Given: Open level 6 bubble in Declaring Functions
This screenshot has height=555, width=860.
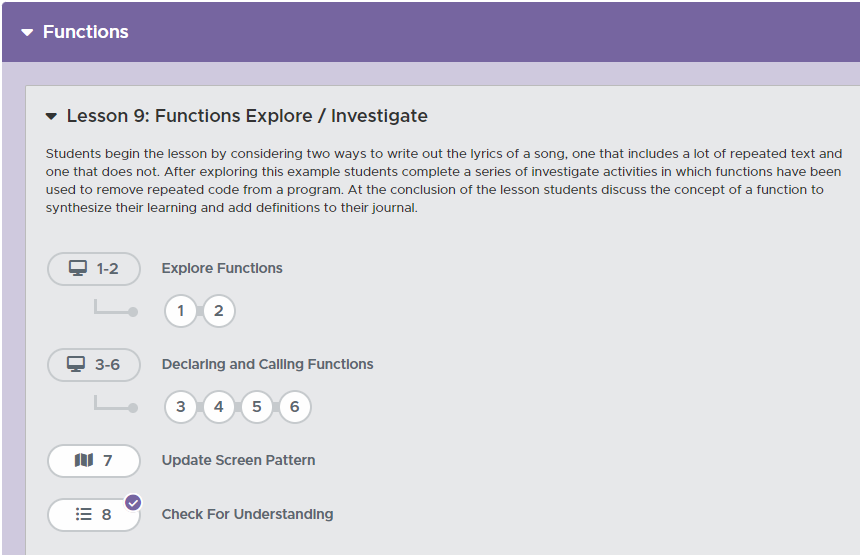Looking at the screenshot, I should pos(295,407).
